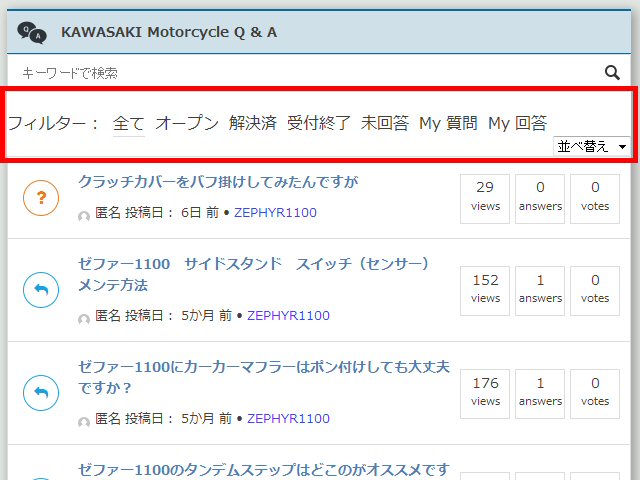Click avatar icon on クラッチカバー post
Image resolution: width=640 pixels, height=480 pixels.
(x=84, y=216)
